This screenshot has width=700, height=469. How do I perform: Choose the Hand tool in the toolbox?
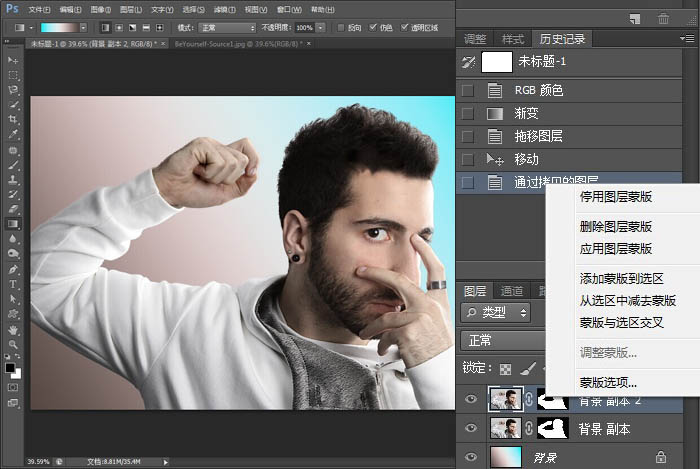pos(14,329)
